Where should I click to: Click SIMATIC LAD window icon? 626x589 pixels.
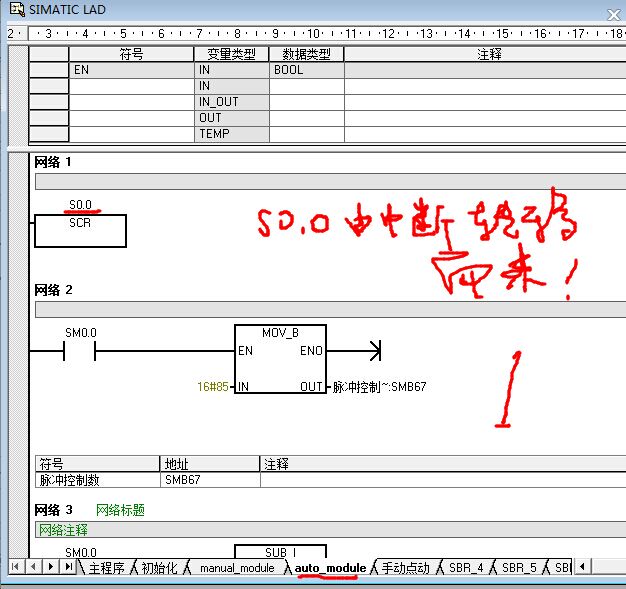(x=17, y=9)
